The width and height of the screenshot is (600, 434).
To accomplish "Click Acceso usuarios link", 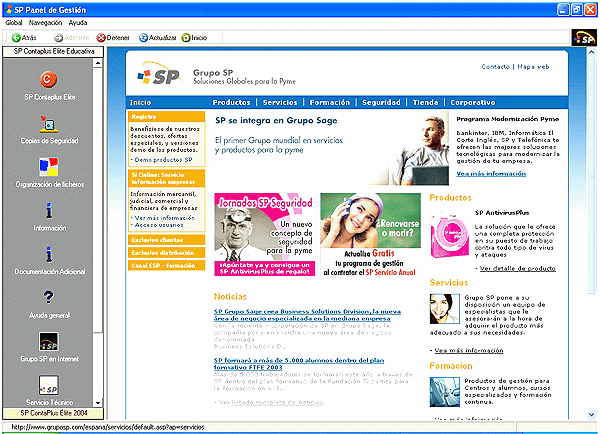I will pyautogui.click(x=159, y=225).
